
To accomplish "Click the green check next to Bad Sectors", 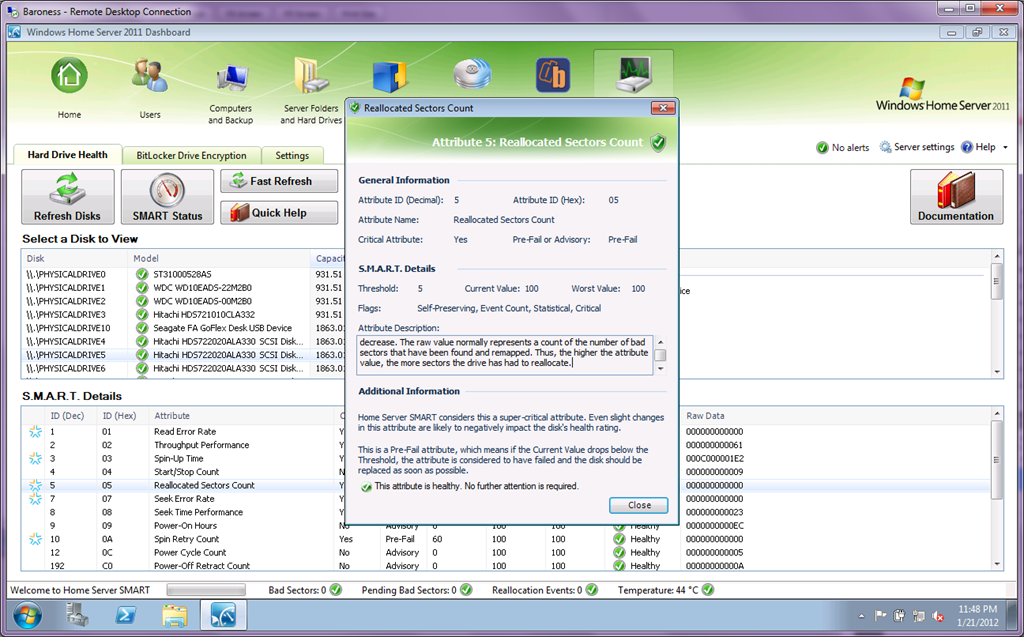I will [x=336, y=590].
